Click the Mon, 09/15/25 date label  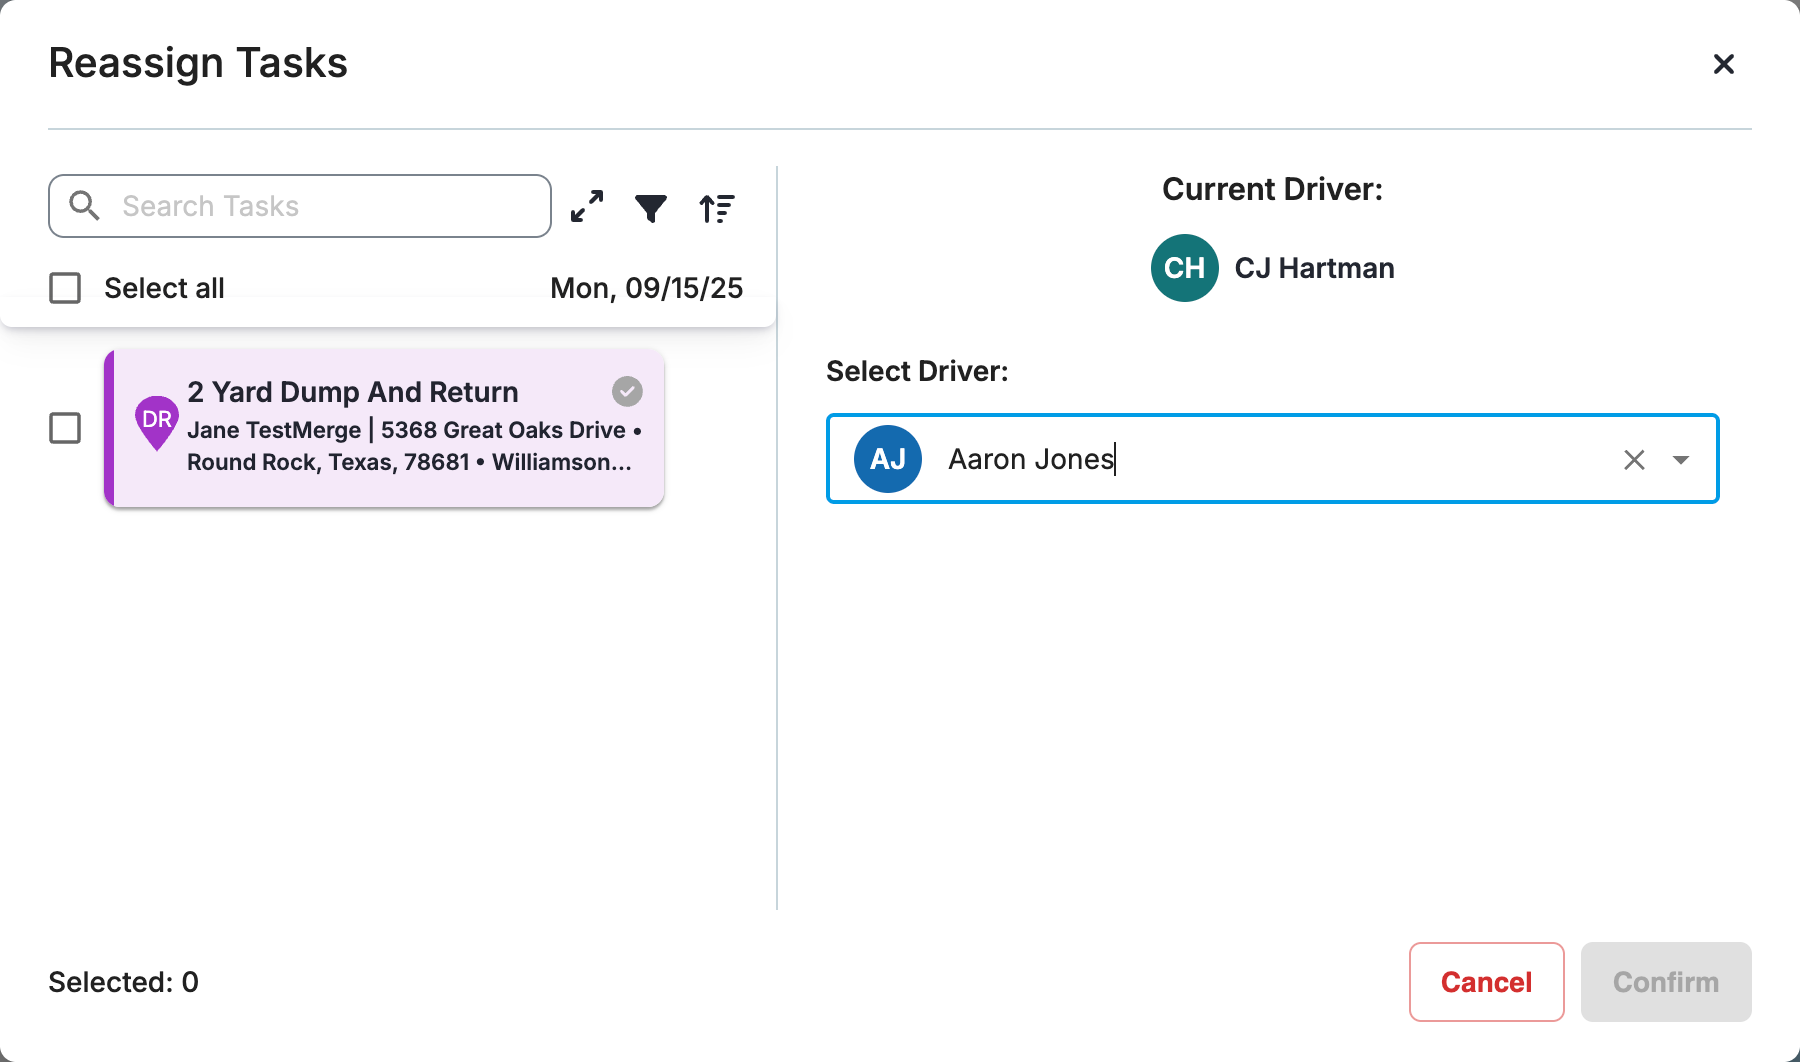tap(646, 288)
